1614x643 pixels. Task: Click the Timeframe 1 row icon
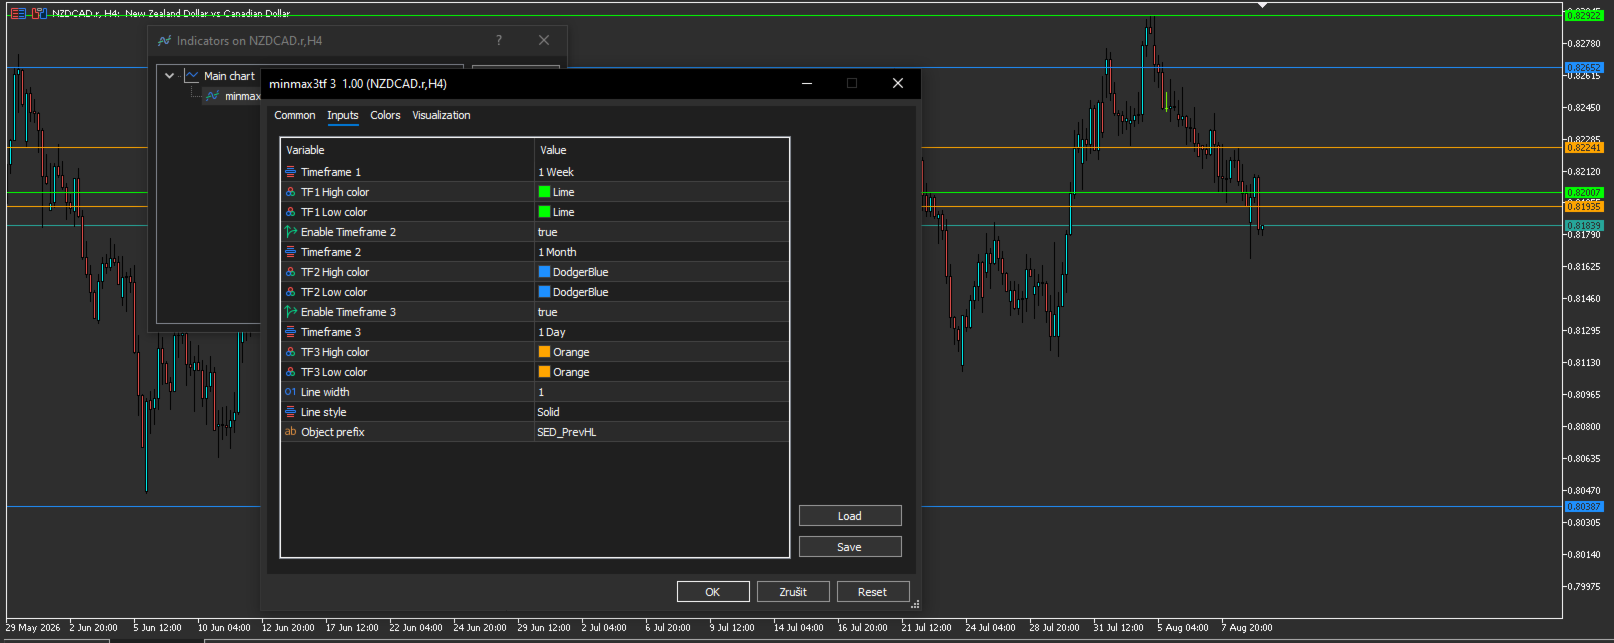(x=291, y=172)
